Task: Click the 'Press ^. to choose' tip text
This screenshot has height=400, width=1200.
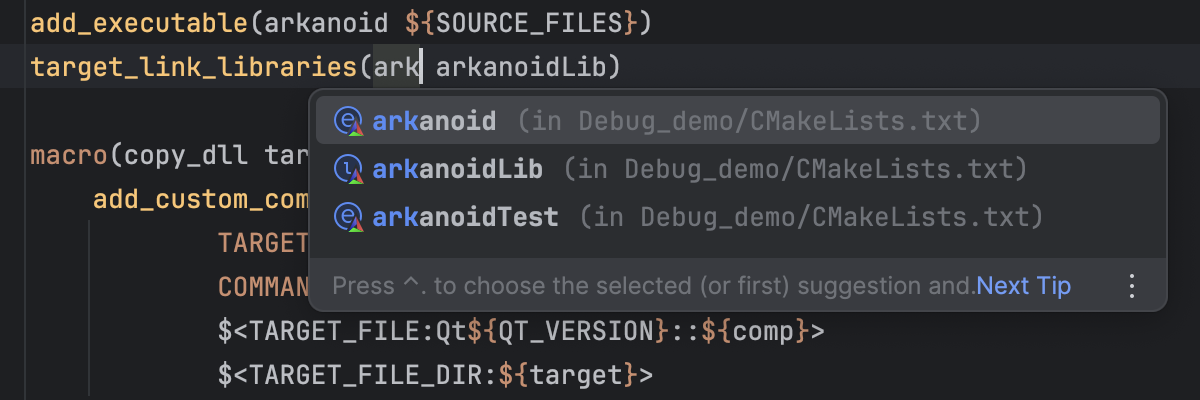Action: (652, 286)
